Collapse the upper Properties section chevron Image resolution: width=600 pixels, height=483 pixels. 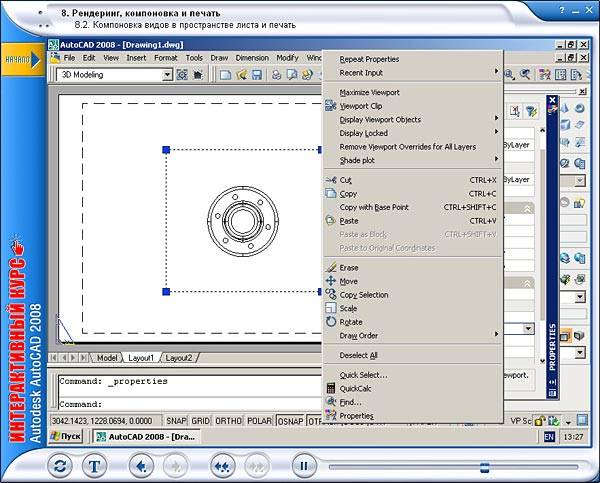click(527, 209)
